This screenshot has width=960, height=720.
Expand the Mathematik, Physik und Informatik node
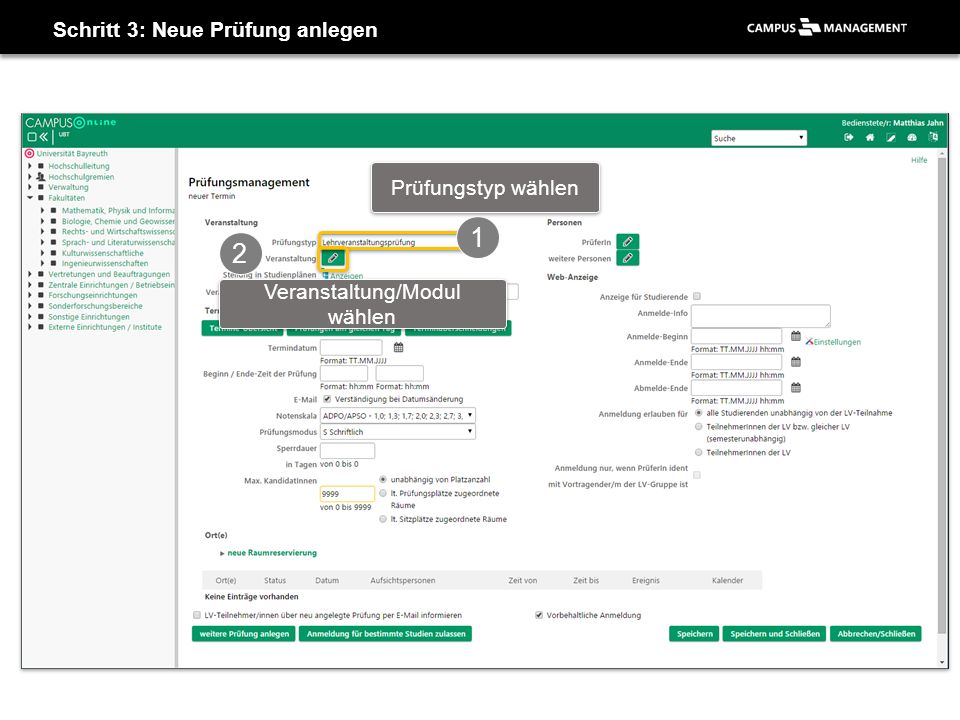point(42,211)
